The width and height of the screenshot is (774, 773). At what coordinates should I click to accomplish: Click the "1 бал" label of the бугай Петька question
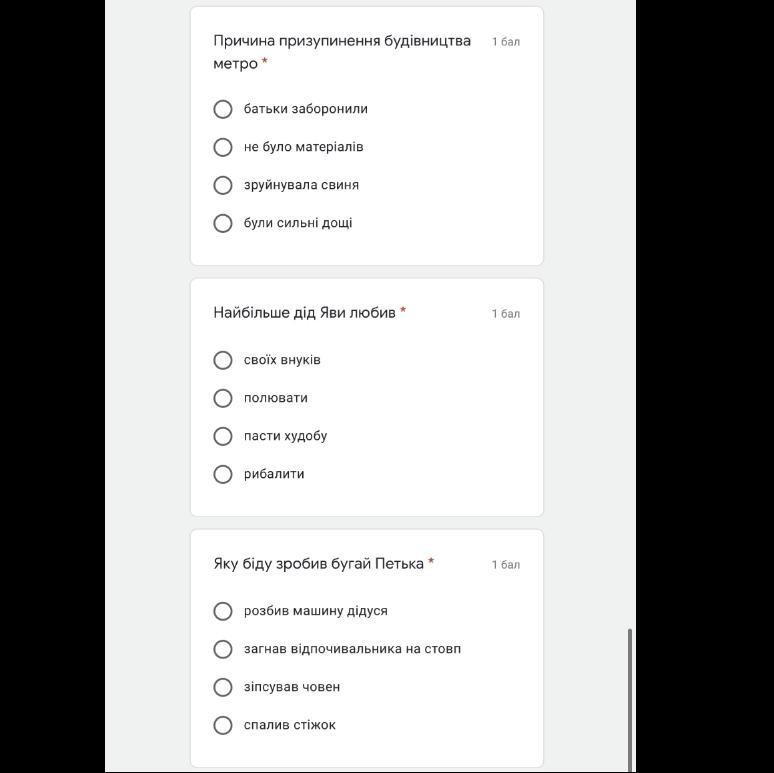click(x=505, y=565)
